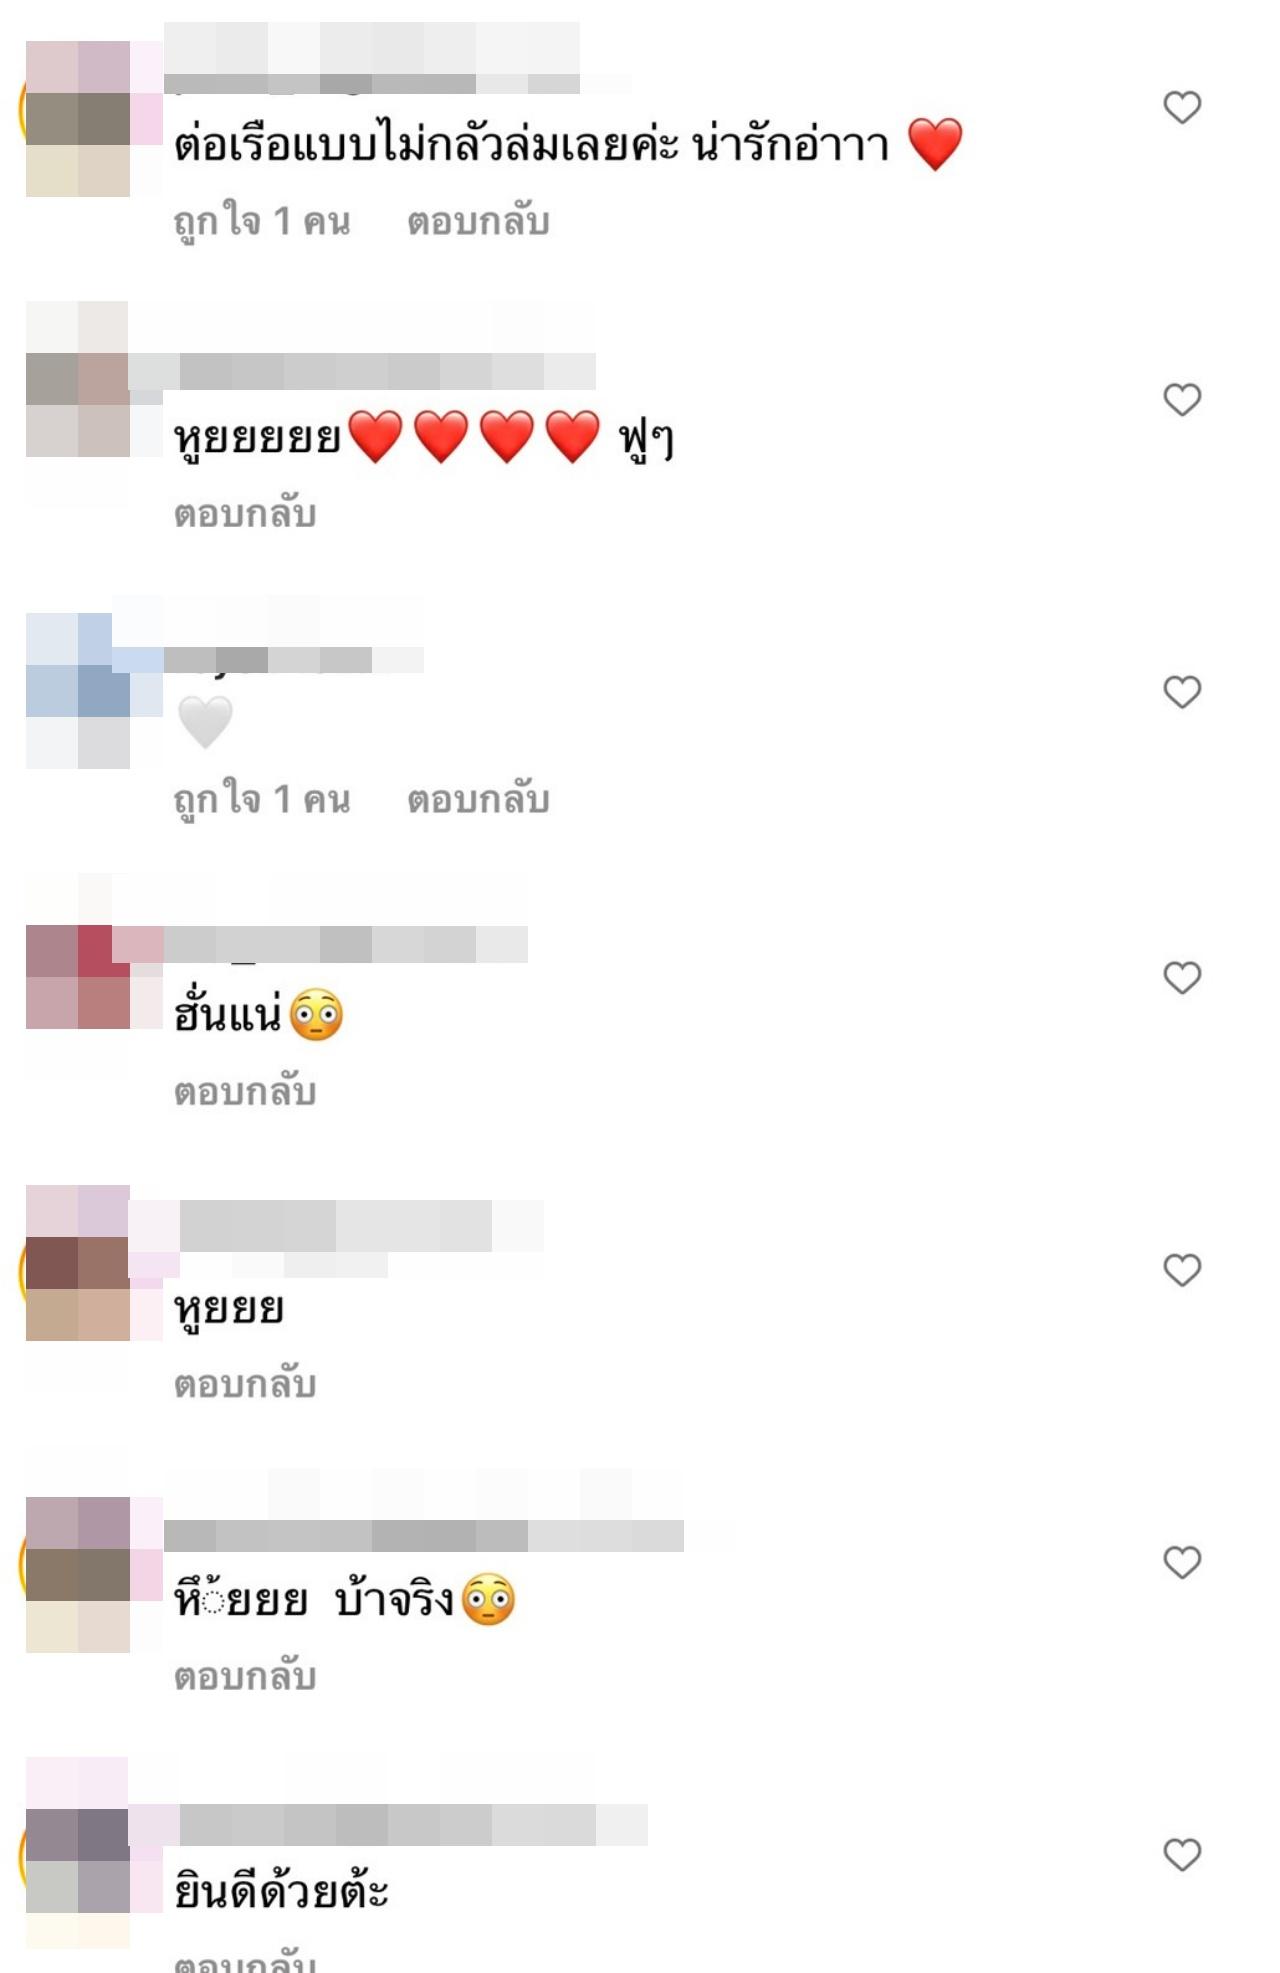Like the white heart emoji comment
1280x1973 pixels.
(x=1182, y=692)
